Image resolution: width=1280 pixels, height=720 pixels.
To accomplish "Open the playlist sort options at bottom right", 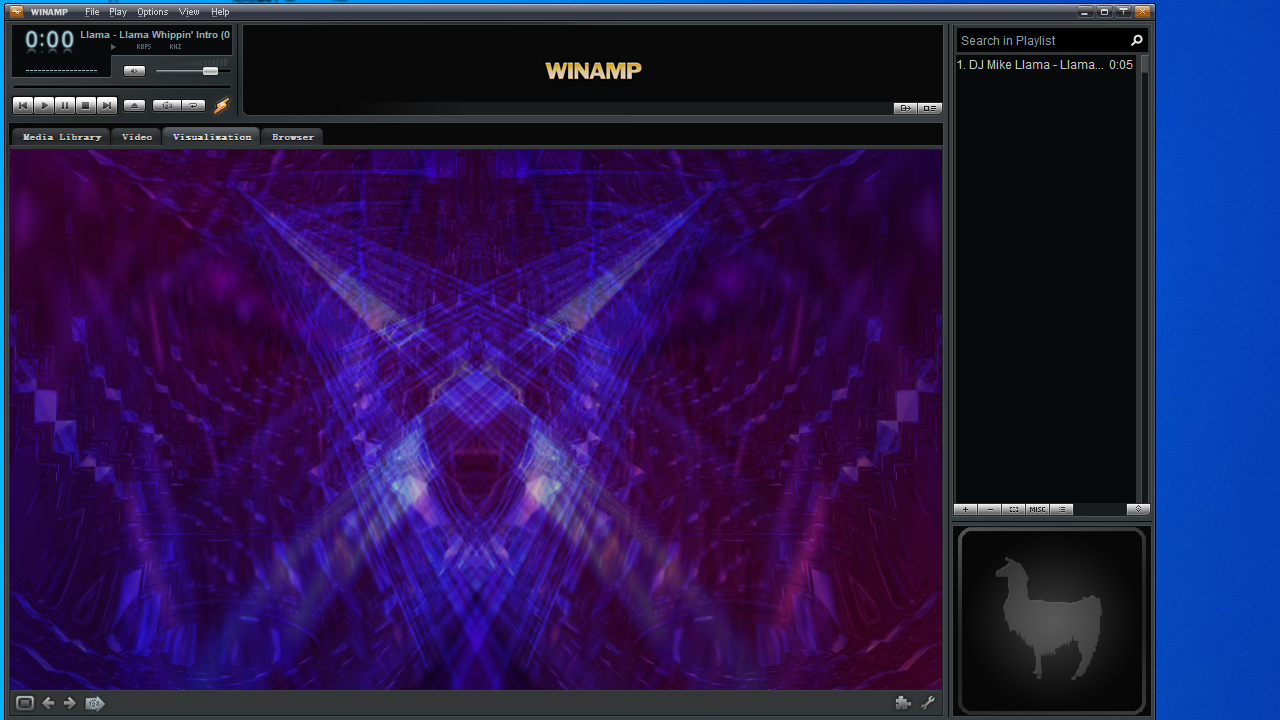I will click(1138, 509).
